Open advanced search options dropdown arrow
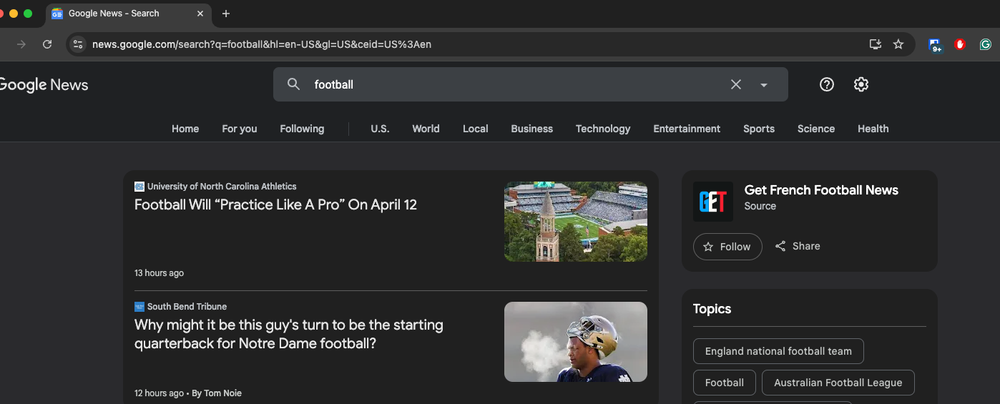 tap(764, 85)
